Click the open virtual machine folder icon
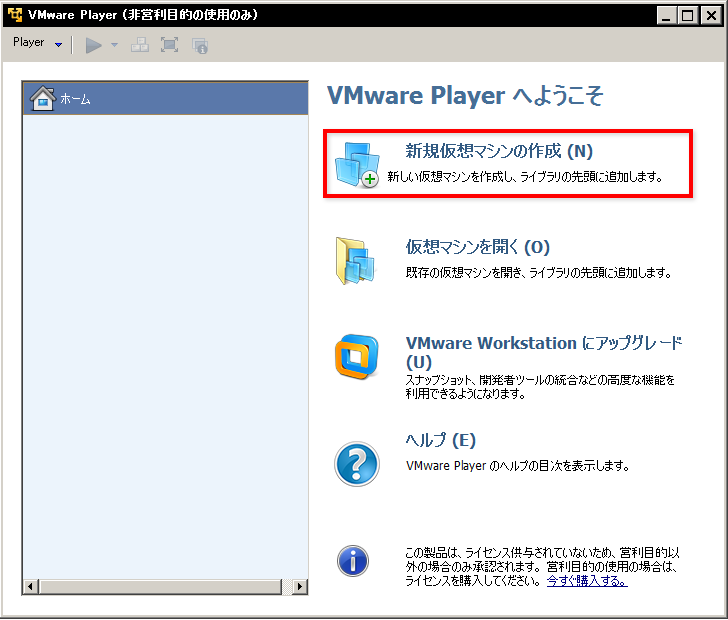Viewport: 728px width, 620px height. (x=355, y=261)
